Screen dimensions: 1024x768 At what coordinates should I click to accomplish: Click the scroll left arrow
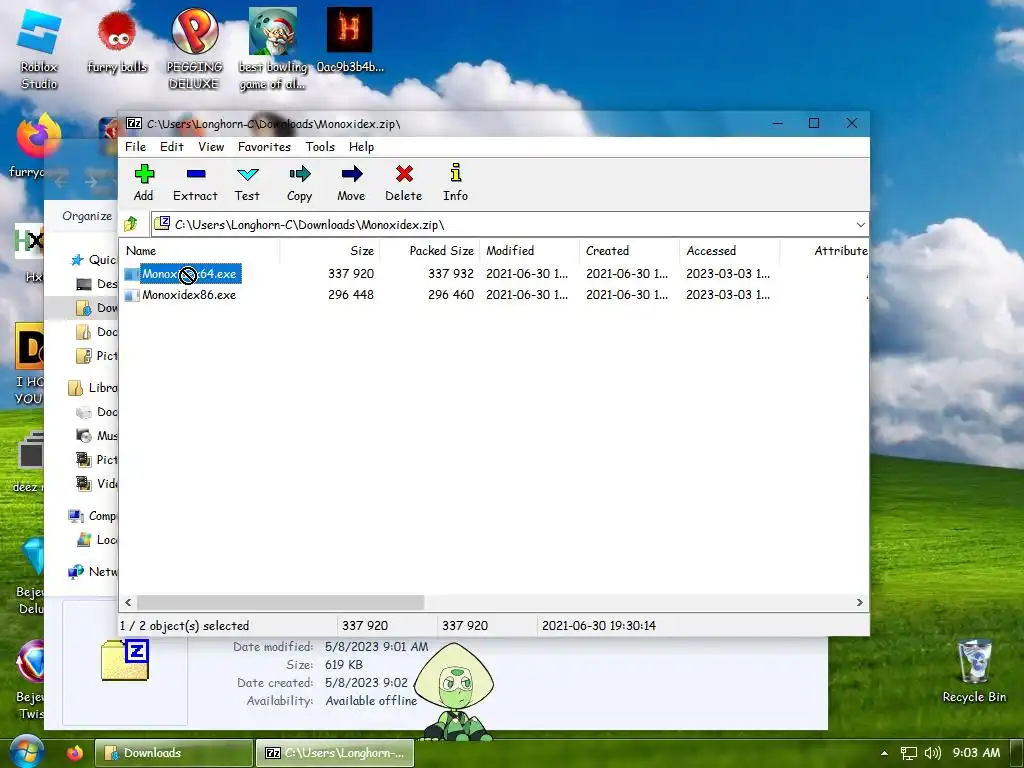tap(128, 602)
